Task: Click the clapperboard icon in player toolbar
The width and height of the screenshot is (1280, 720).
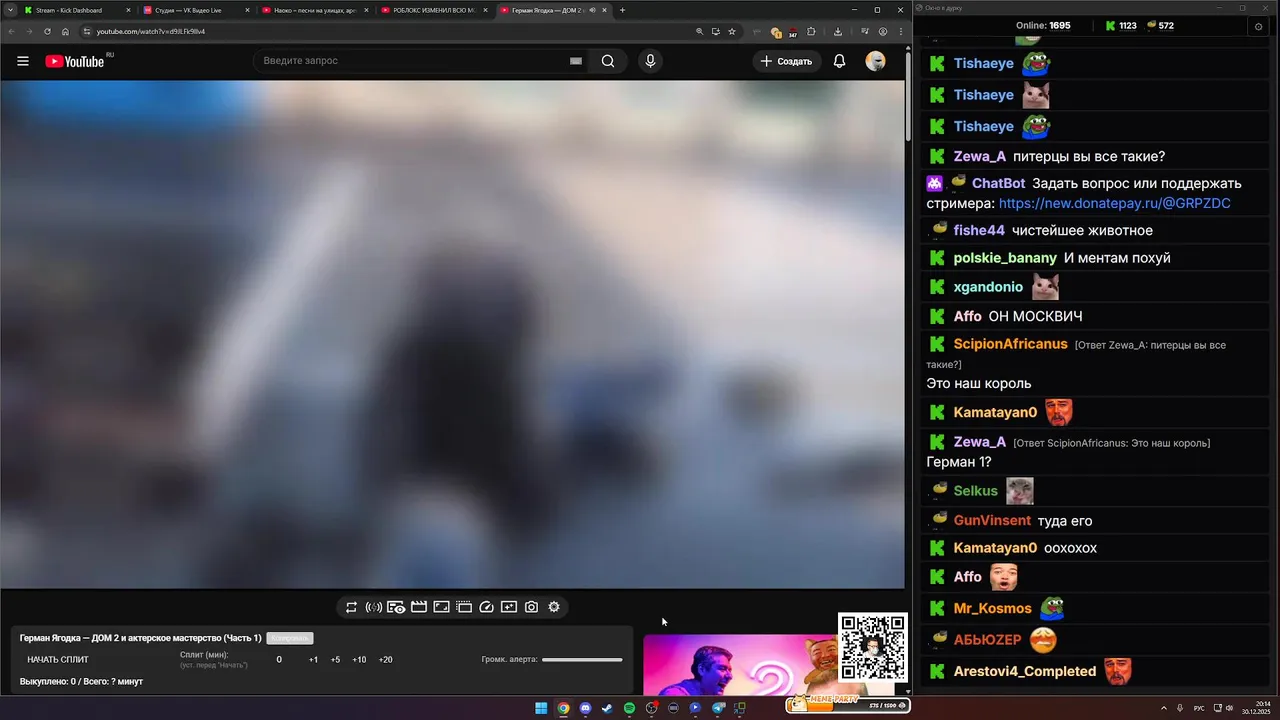Action: [x=419, y=607]
